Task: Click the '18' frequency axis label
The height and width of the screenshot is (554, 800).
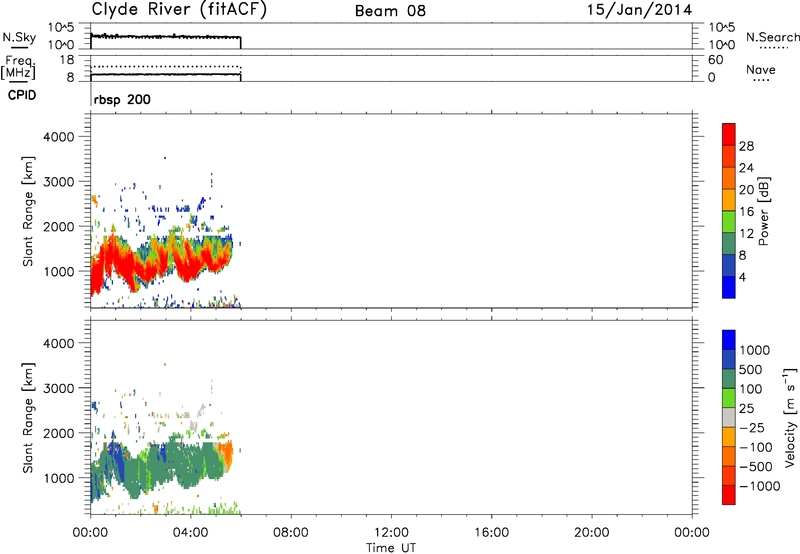Action: click(67, 60)
